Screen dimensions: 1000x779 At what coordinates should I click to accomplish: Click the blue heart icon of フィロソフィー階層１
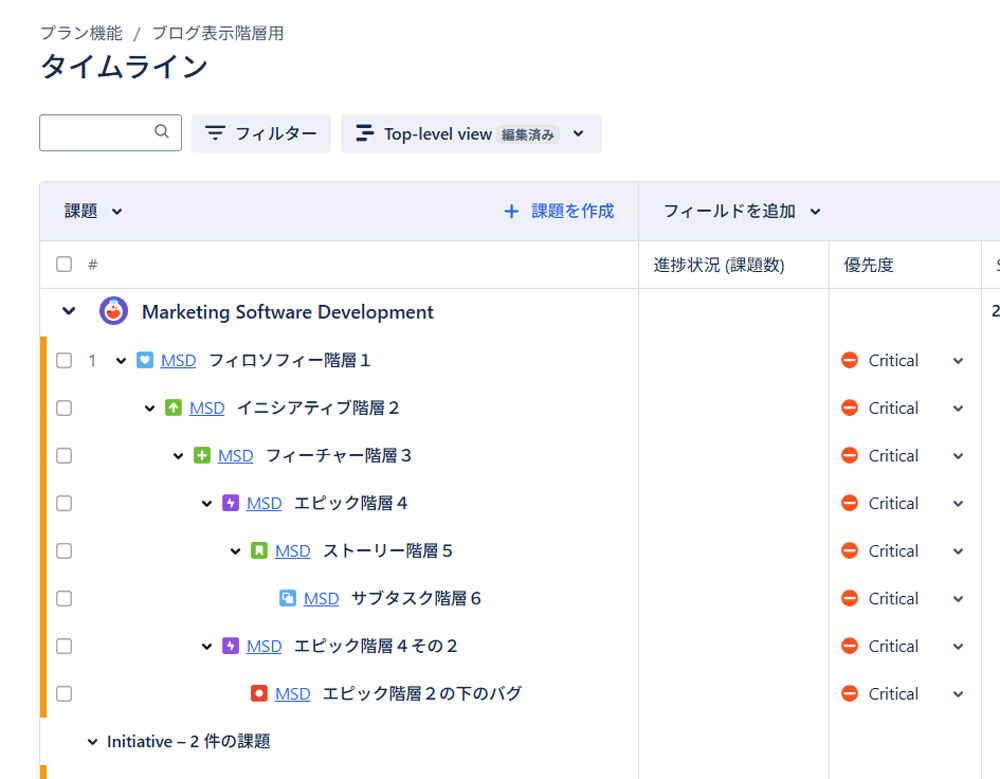click(x=145, y=360)
